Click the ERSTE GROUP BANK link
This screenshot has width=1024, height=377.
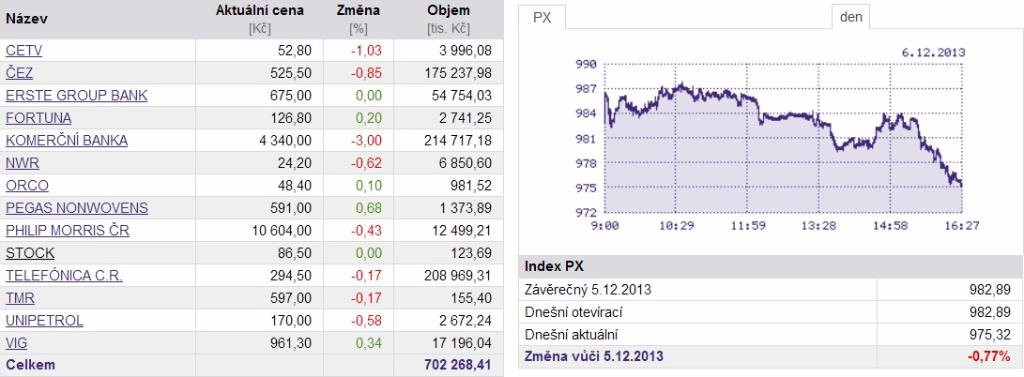(x=76, y=95)
